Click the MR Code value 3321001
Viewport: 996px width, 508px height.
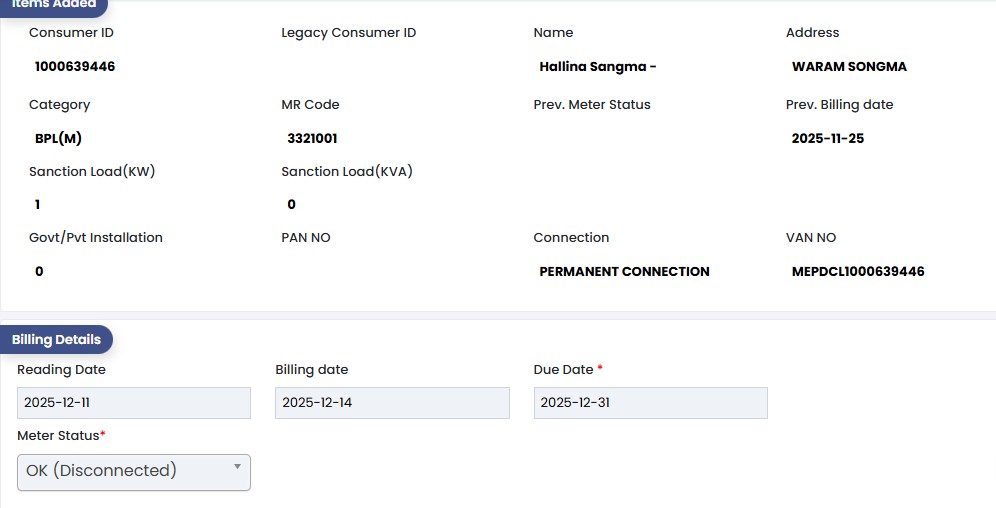(x=312, y=139)
